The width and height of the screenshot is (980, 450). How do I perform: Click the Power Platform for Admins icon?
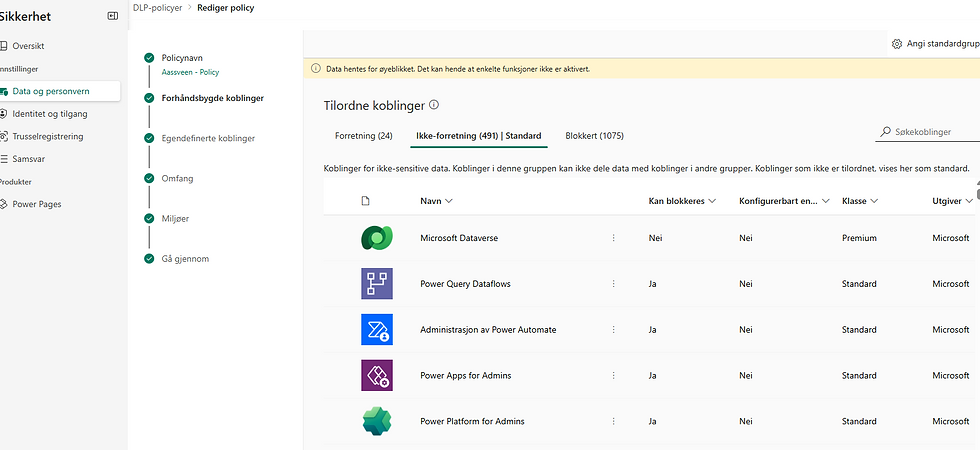[x=377, y=421]
